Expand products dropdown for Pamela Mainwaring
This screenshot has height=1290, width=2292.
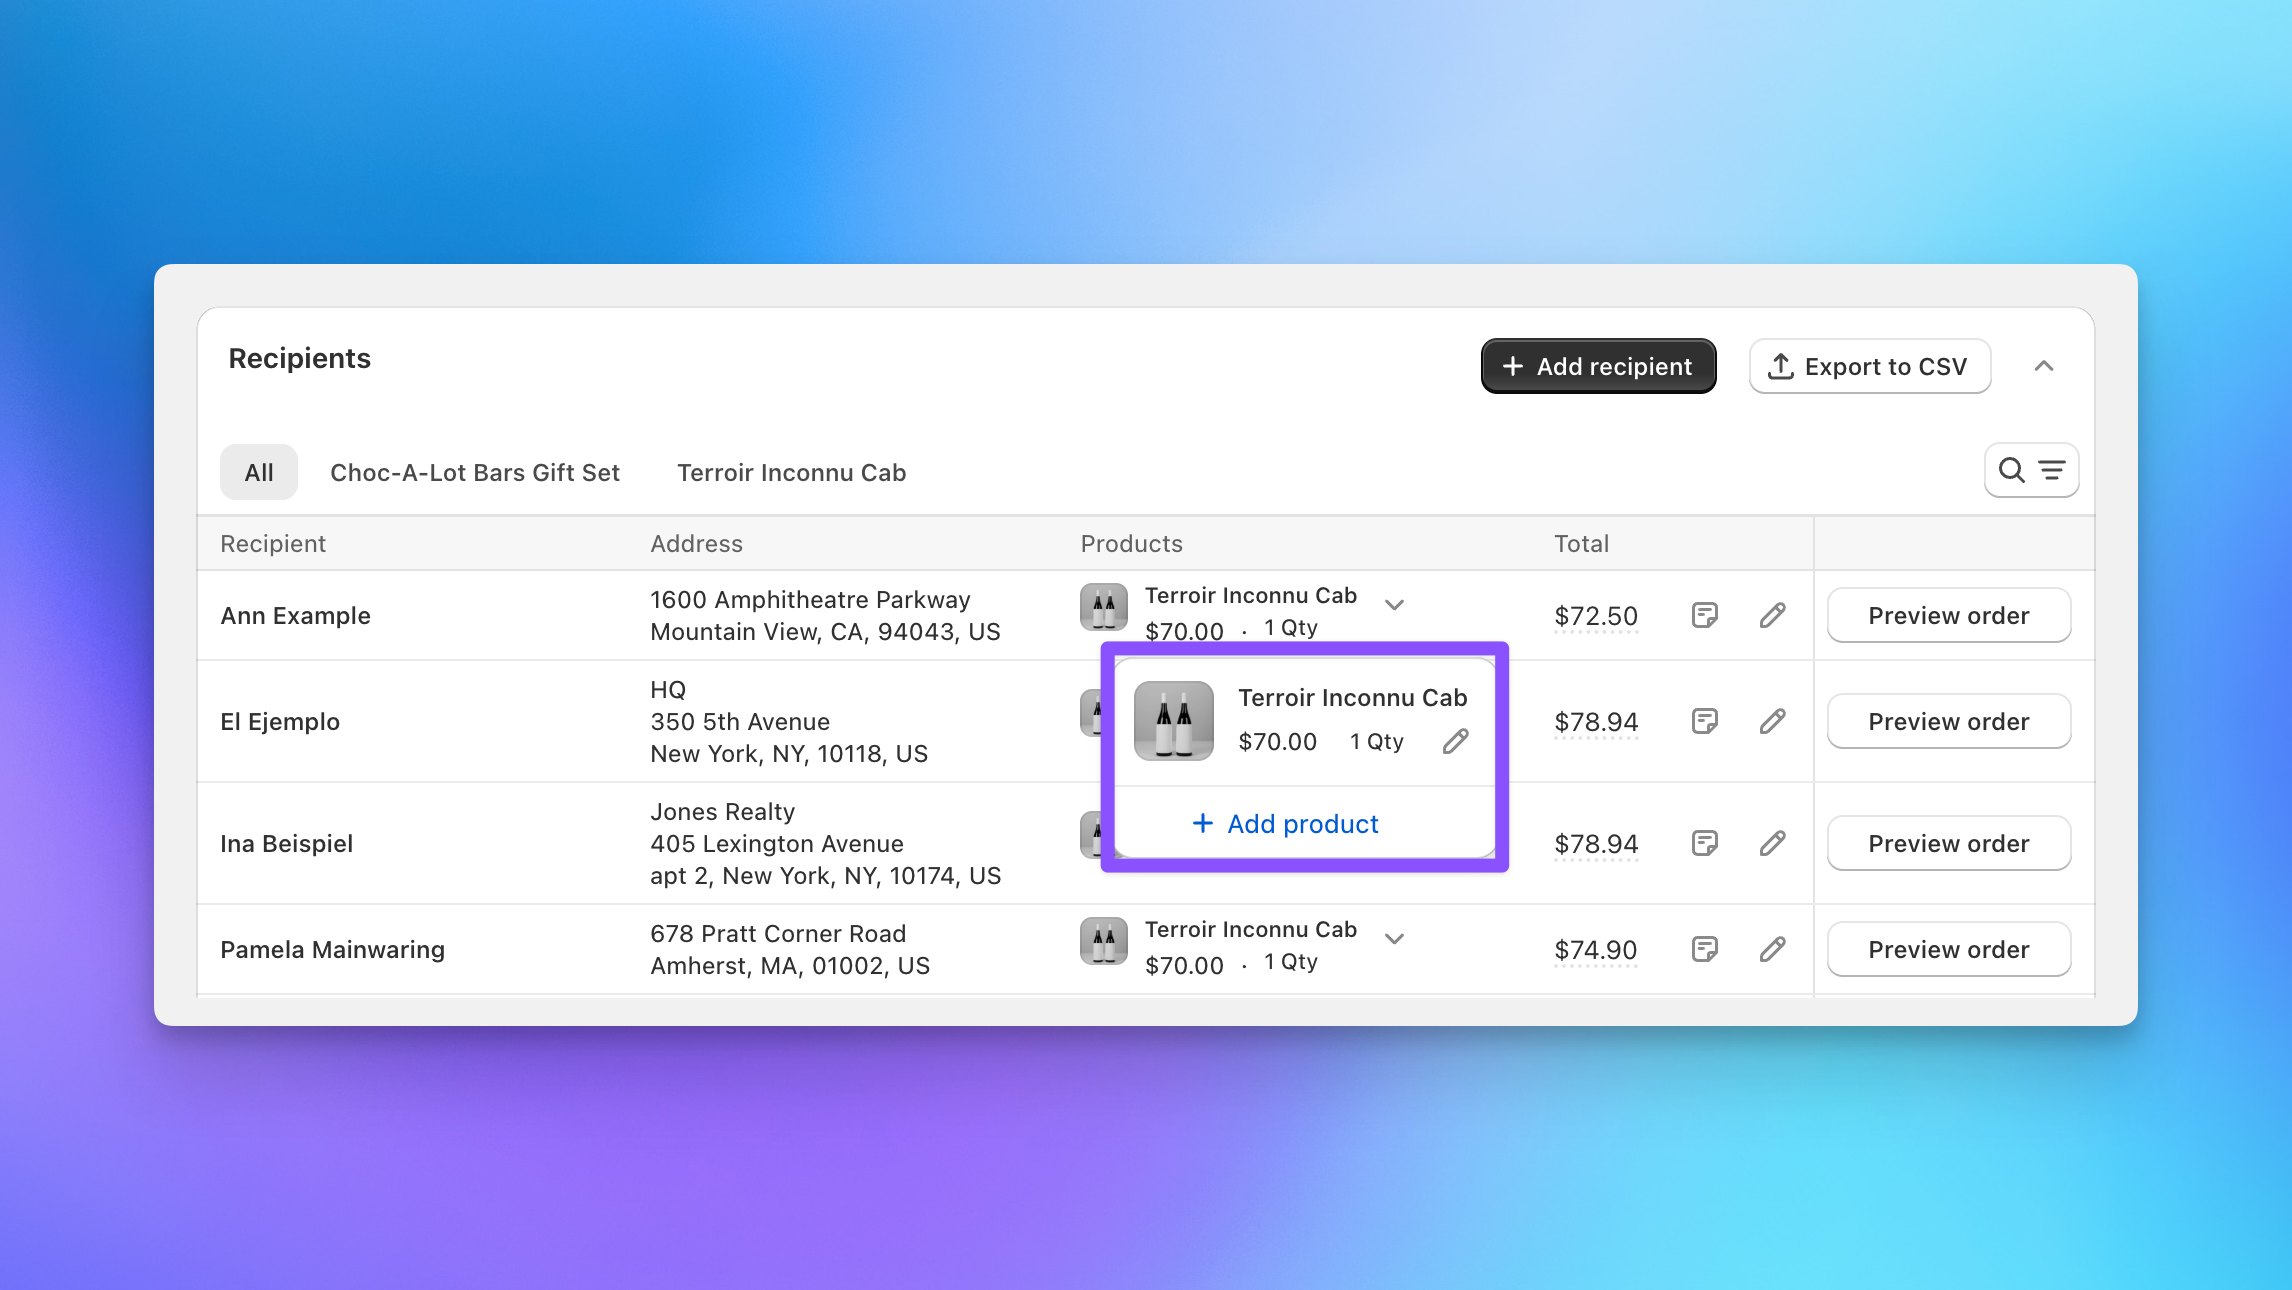[x=1395, y=938]
